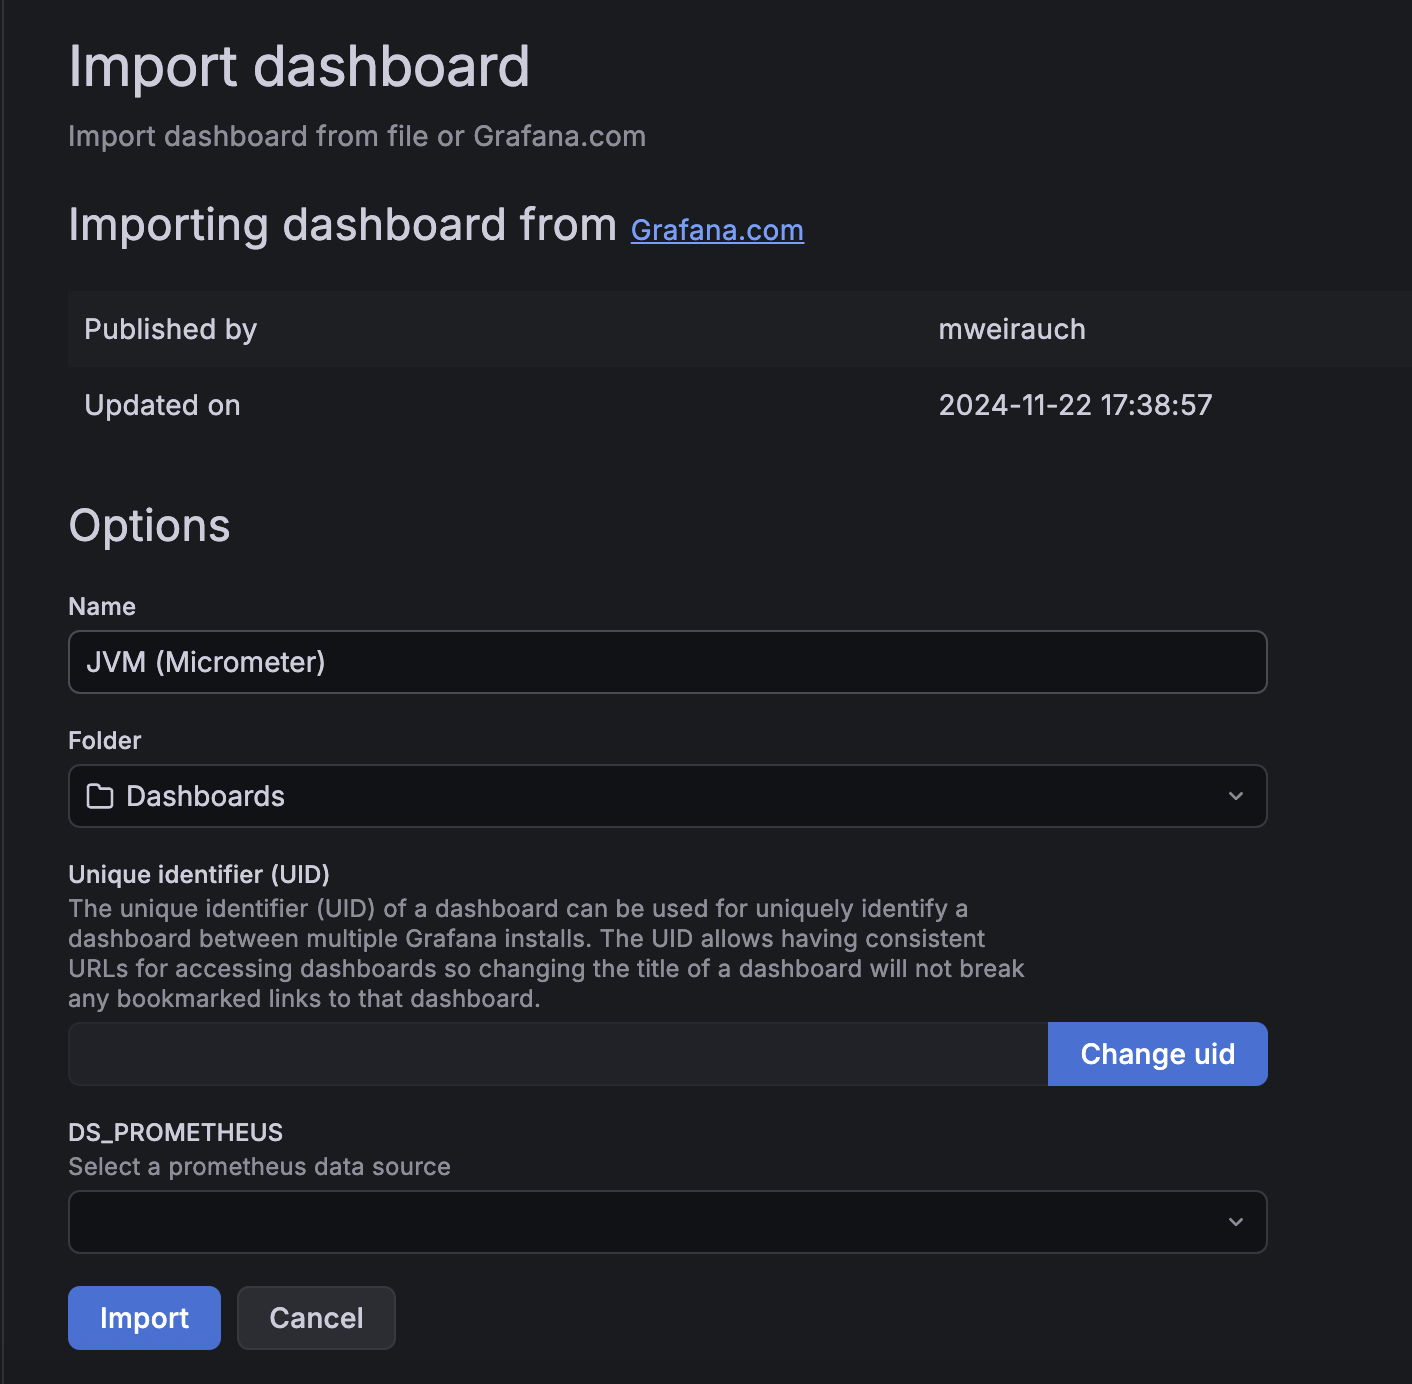This screenshot has height=1384, width=1412.
Task: Click the Cancel button
Action: pyautogui.click(x=316, y=1318)
